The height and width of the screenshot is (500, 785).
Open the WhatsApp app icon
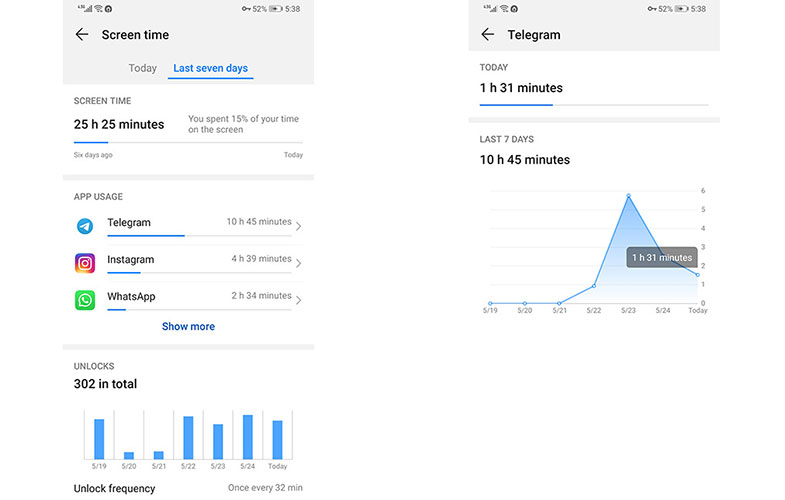tap(85, 300)
